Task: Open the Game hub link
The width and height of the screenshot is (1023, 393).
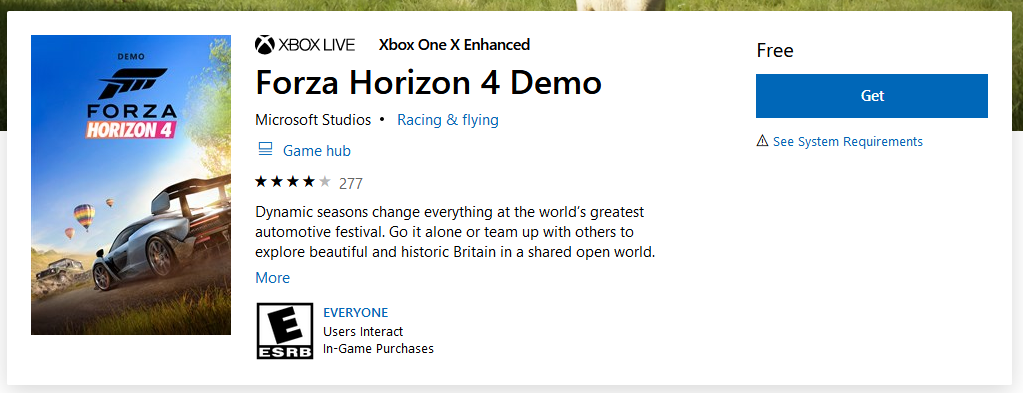Action: (x=316, y=151)
